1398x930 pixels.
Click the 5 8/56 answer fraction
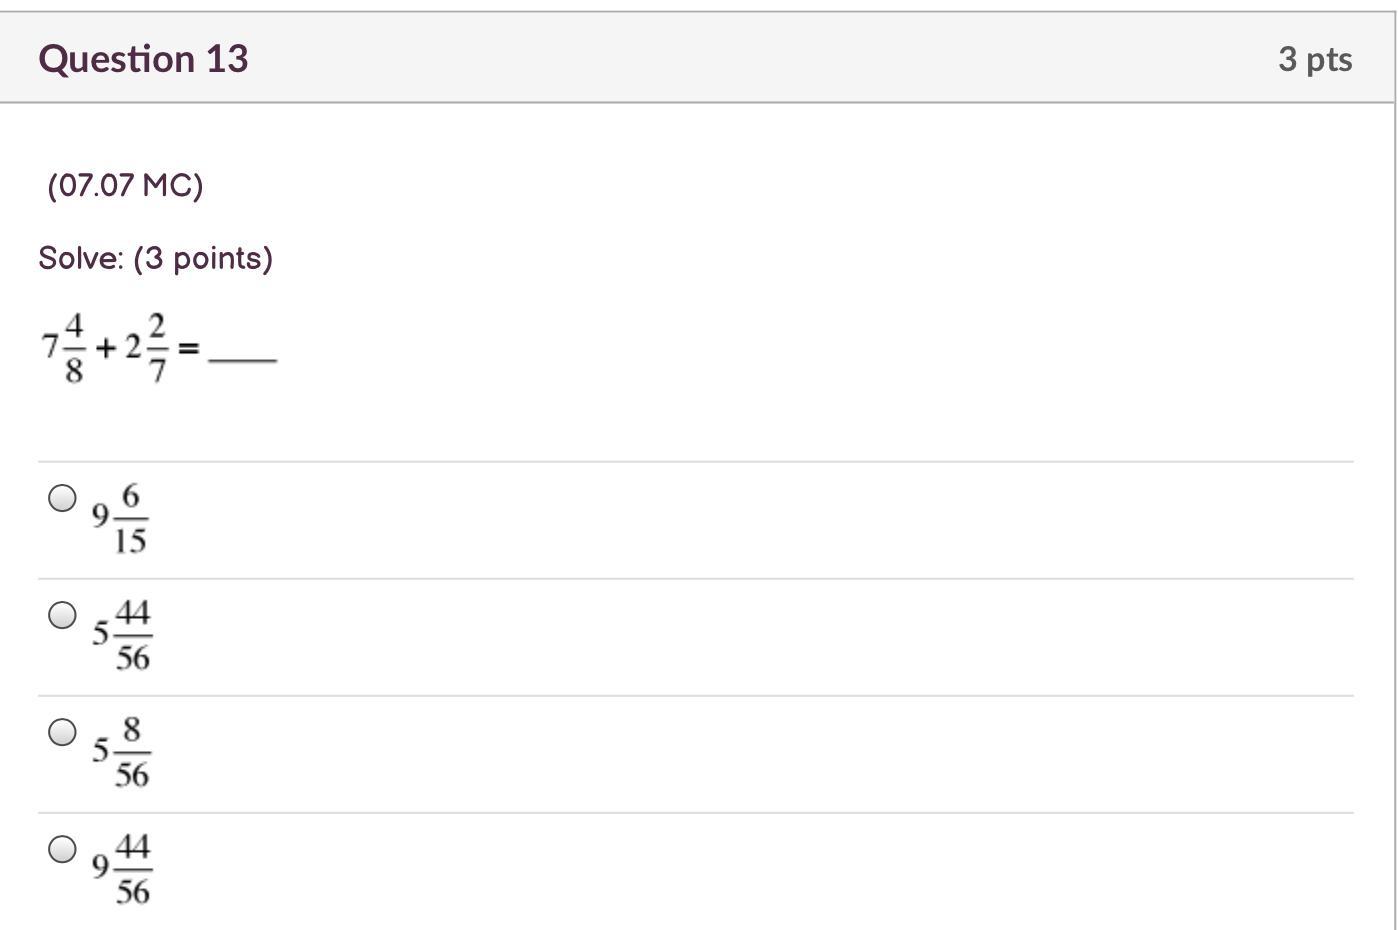click(x=122, y=751)
